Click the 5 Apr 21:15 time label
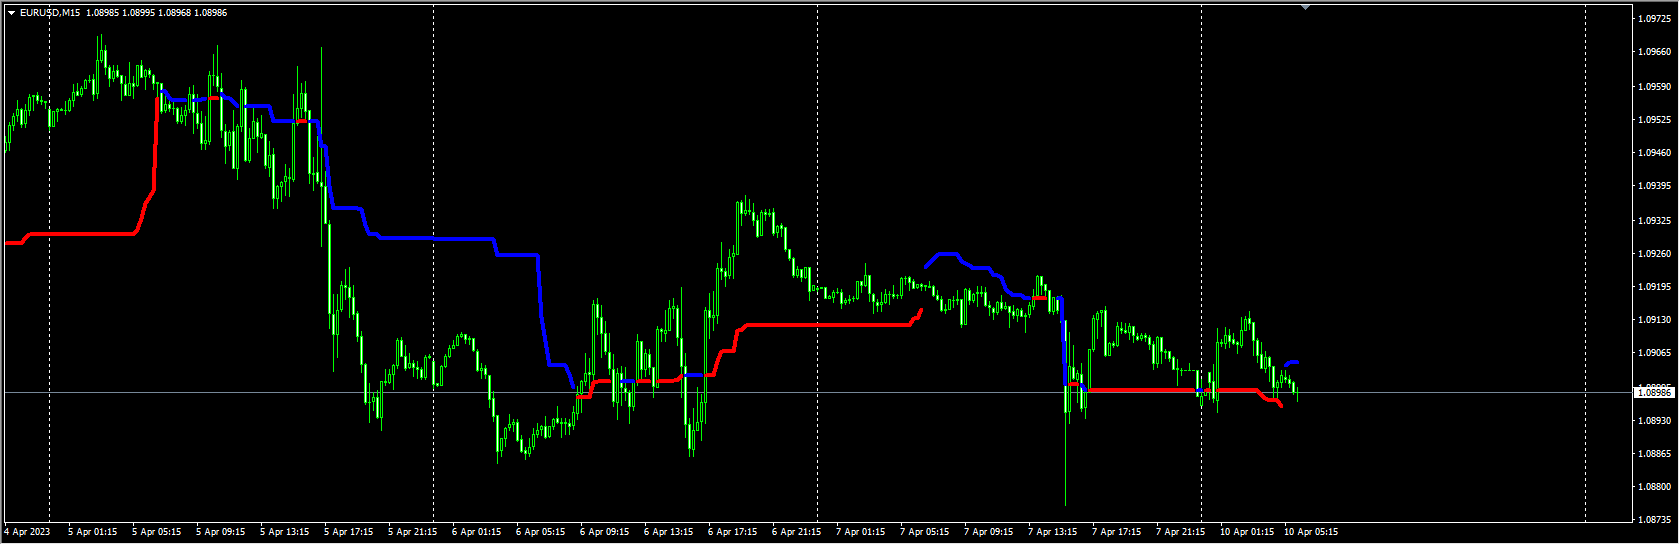This screenshot has height=545, width=1680. (412, 532)
